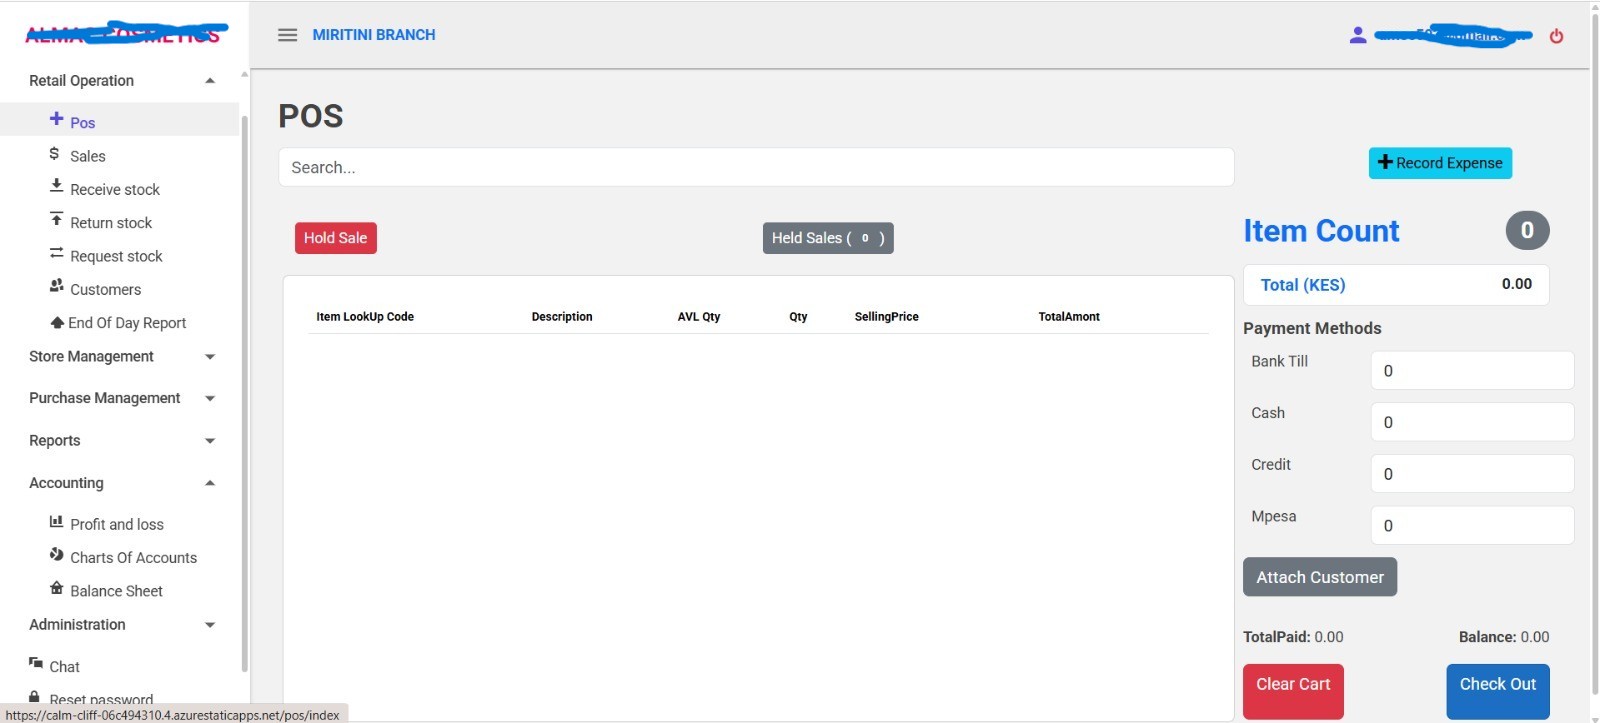Open the Chat page
Image resolution: width=1600 pixels, height=723 pixels.
pos(64,667)
